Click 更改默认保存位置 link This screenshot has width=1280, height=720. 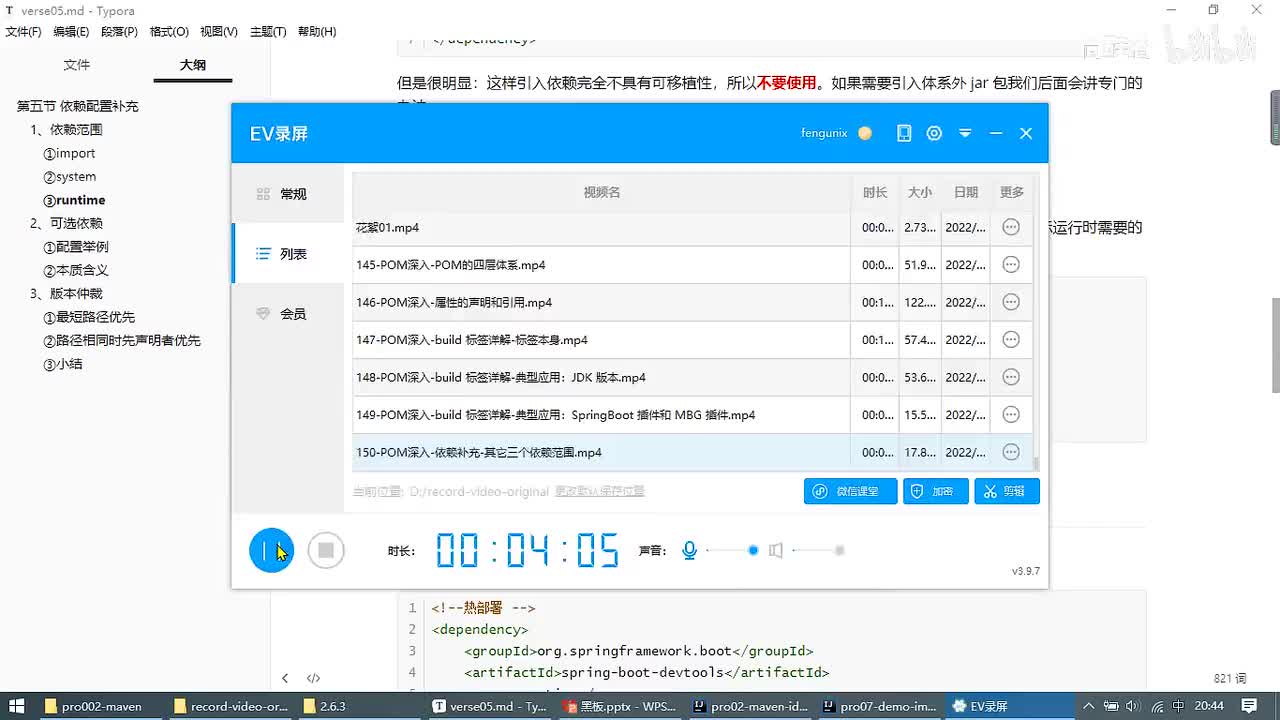600,491
